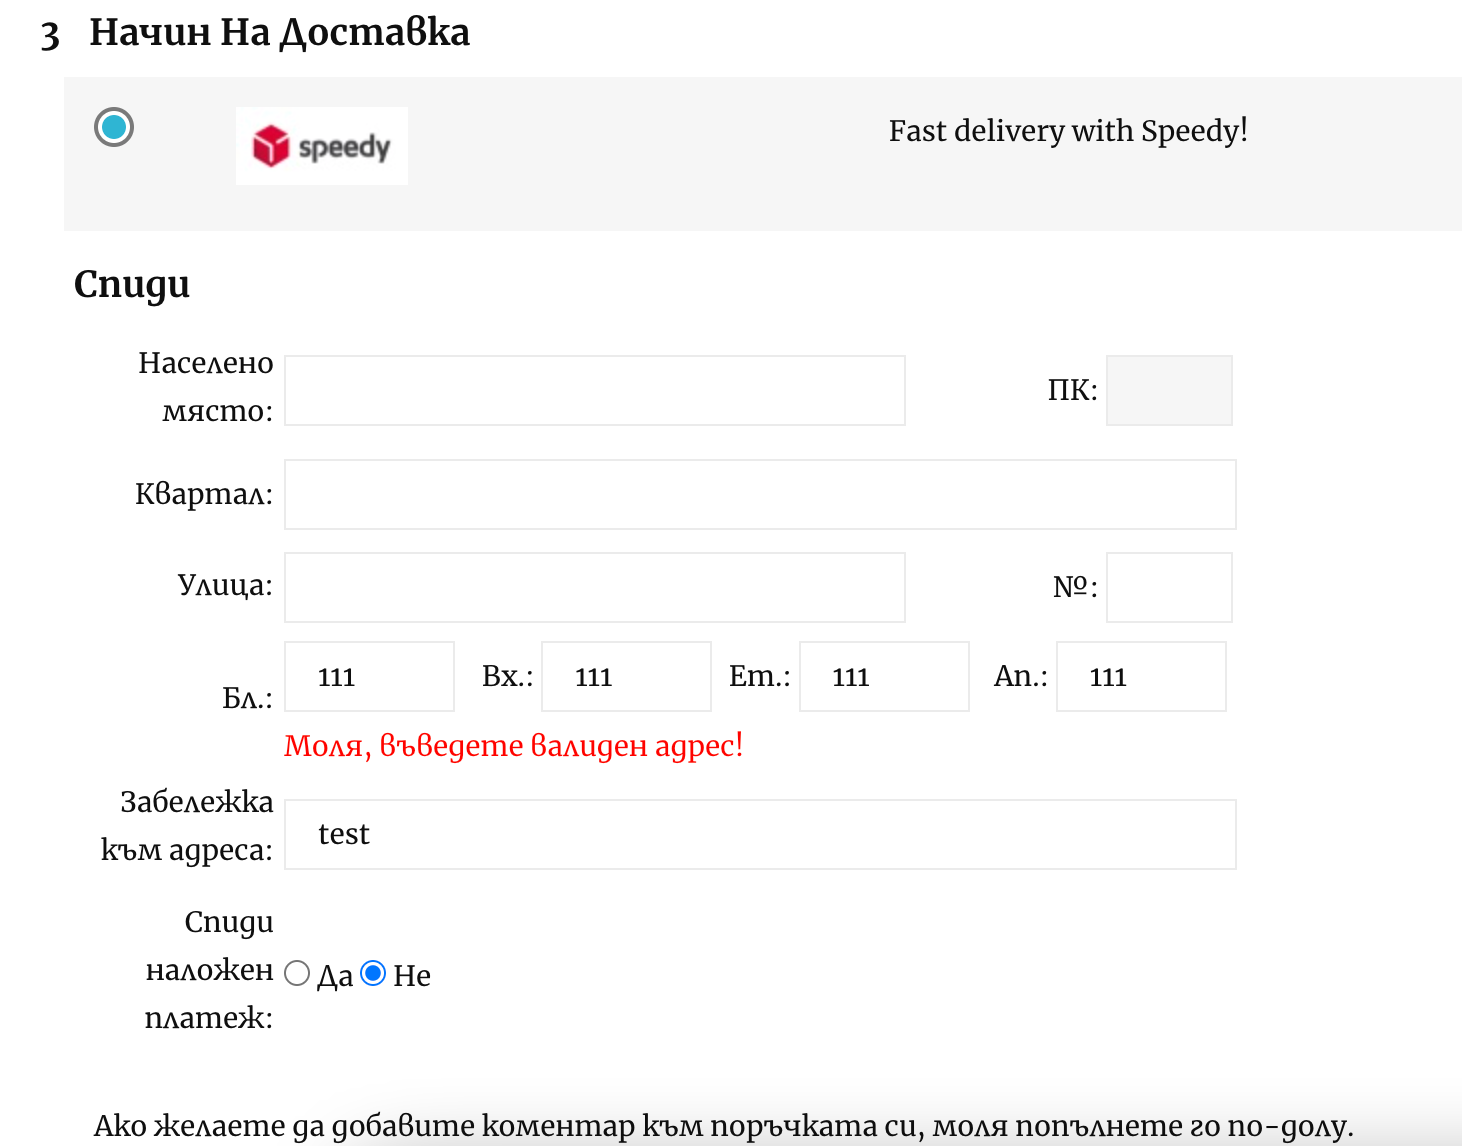The height and width of the screenshot is (1146, 1462).
Task: Choose 'Не' for Спиди наложен платеж
Action: point(373,974)
